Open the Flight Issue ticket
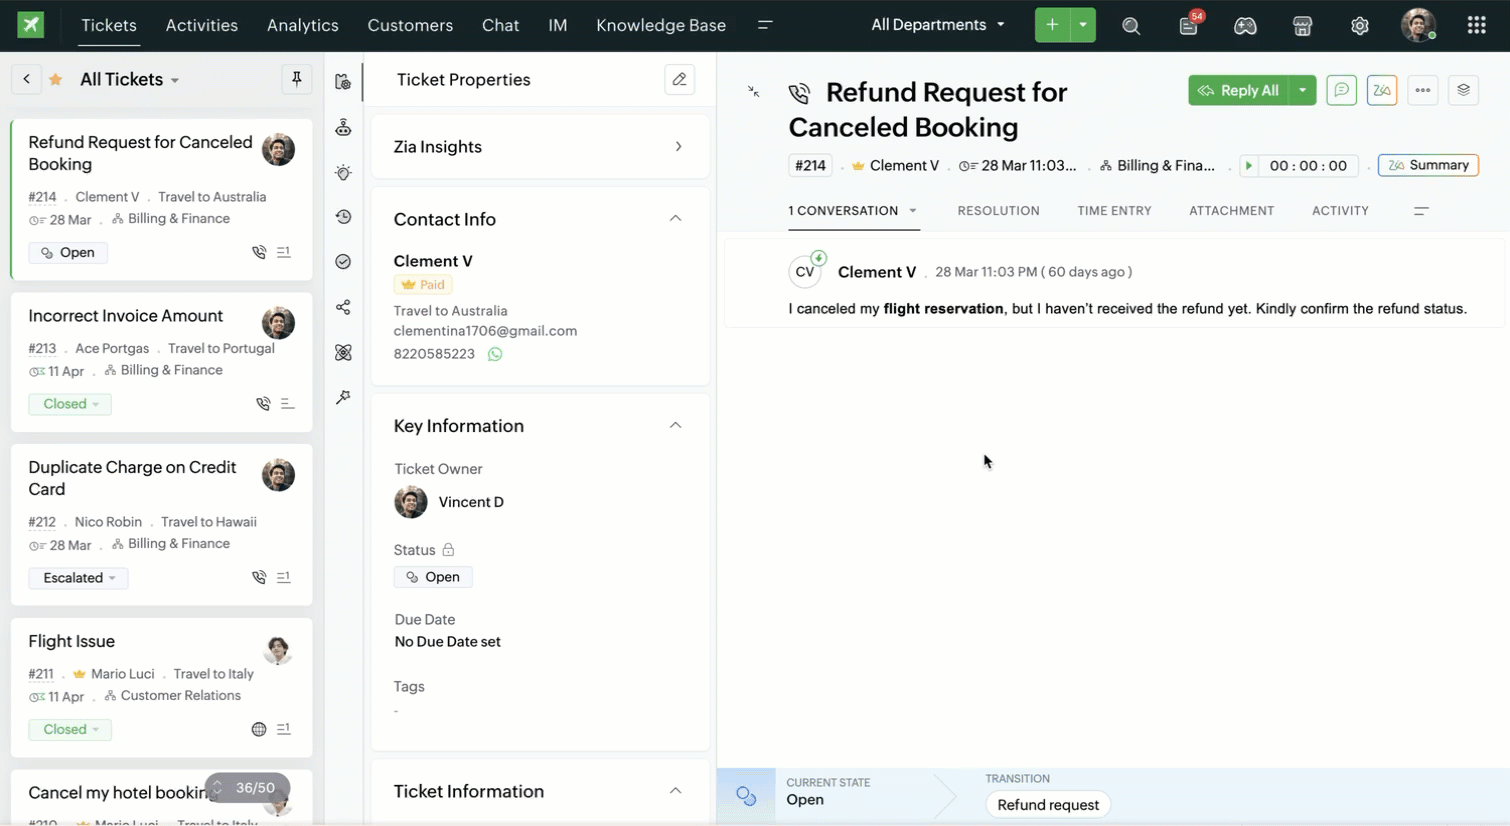Image resolution: width=1510 pixels, height=826 pixels. [x=71, y=642]
